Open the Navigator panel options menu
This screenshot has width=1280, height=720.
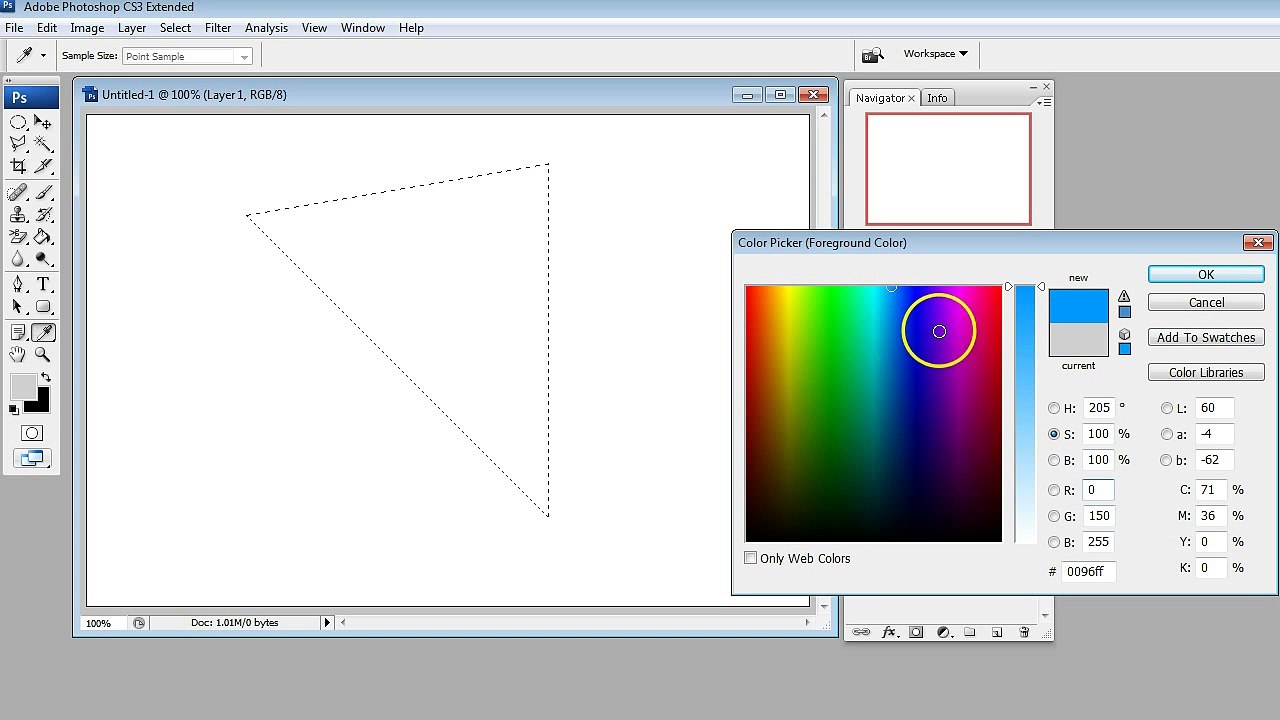pyautogui.click(x=1043, y=102)
